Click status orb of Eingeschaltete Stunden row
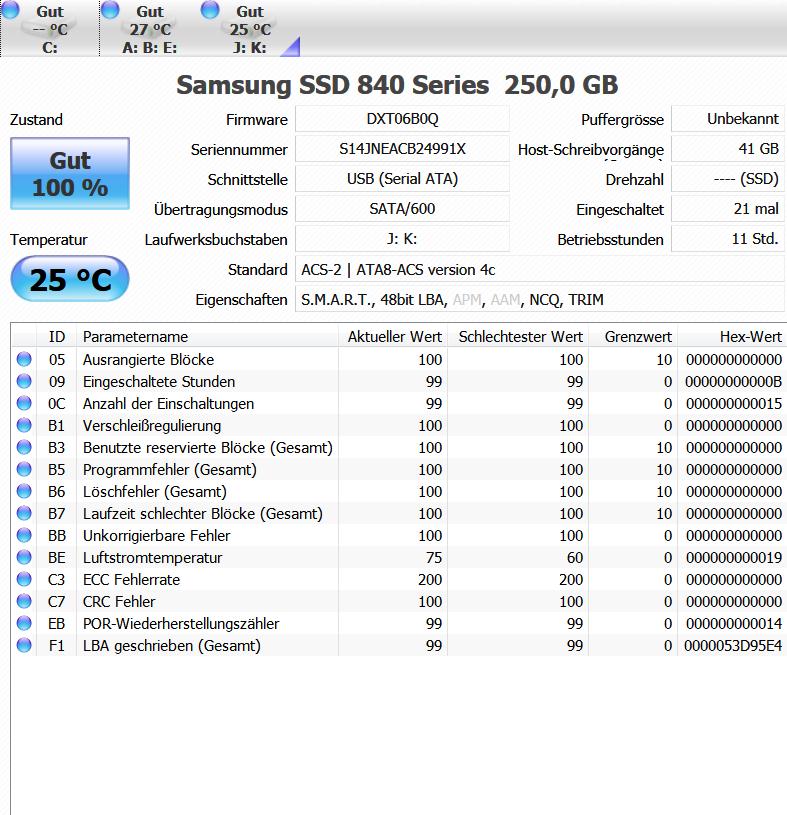This screenshot has height=815, width=787. [x=24, y=381]
